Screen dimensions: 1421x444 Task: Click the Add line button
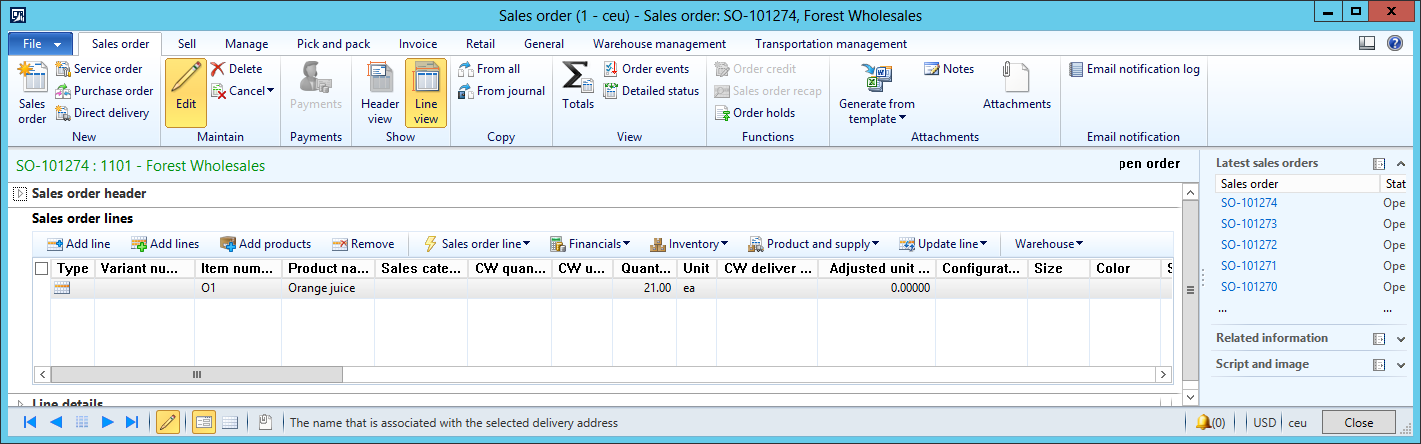(78, 244)
